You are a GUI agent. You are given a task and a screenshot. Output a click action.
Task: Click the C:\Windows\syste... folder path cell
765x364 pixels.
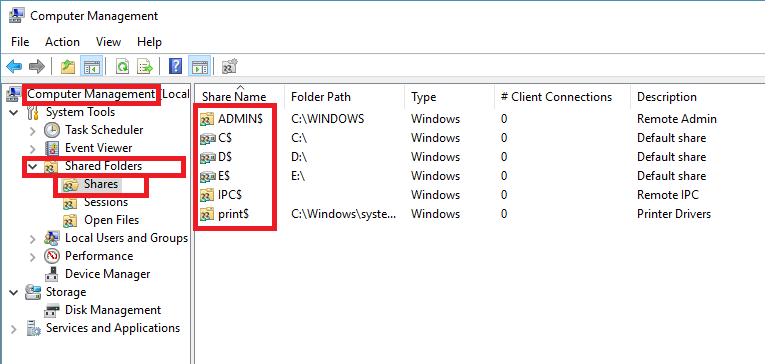(343, 214)
